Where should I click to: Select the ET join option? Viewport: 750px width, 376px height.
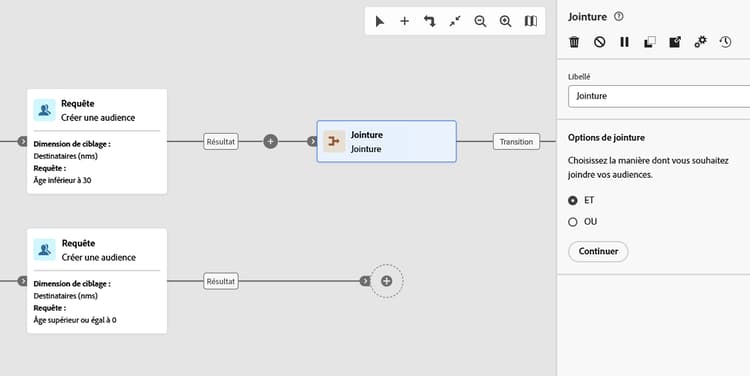click(573, 200)
